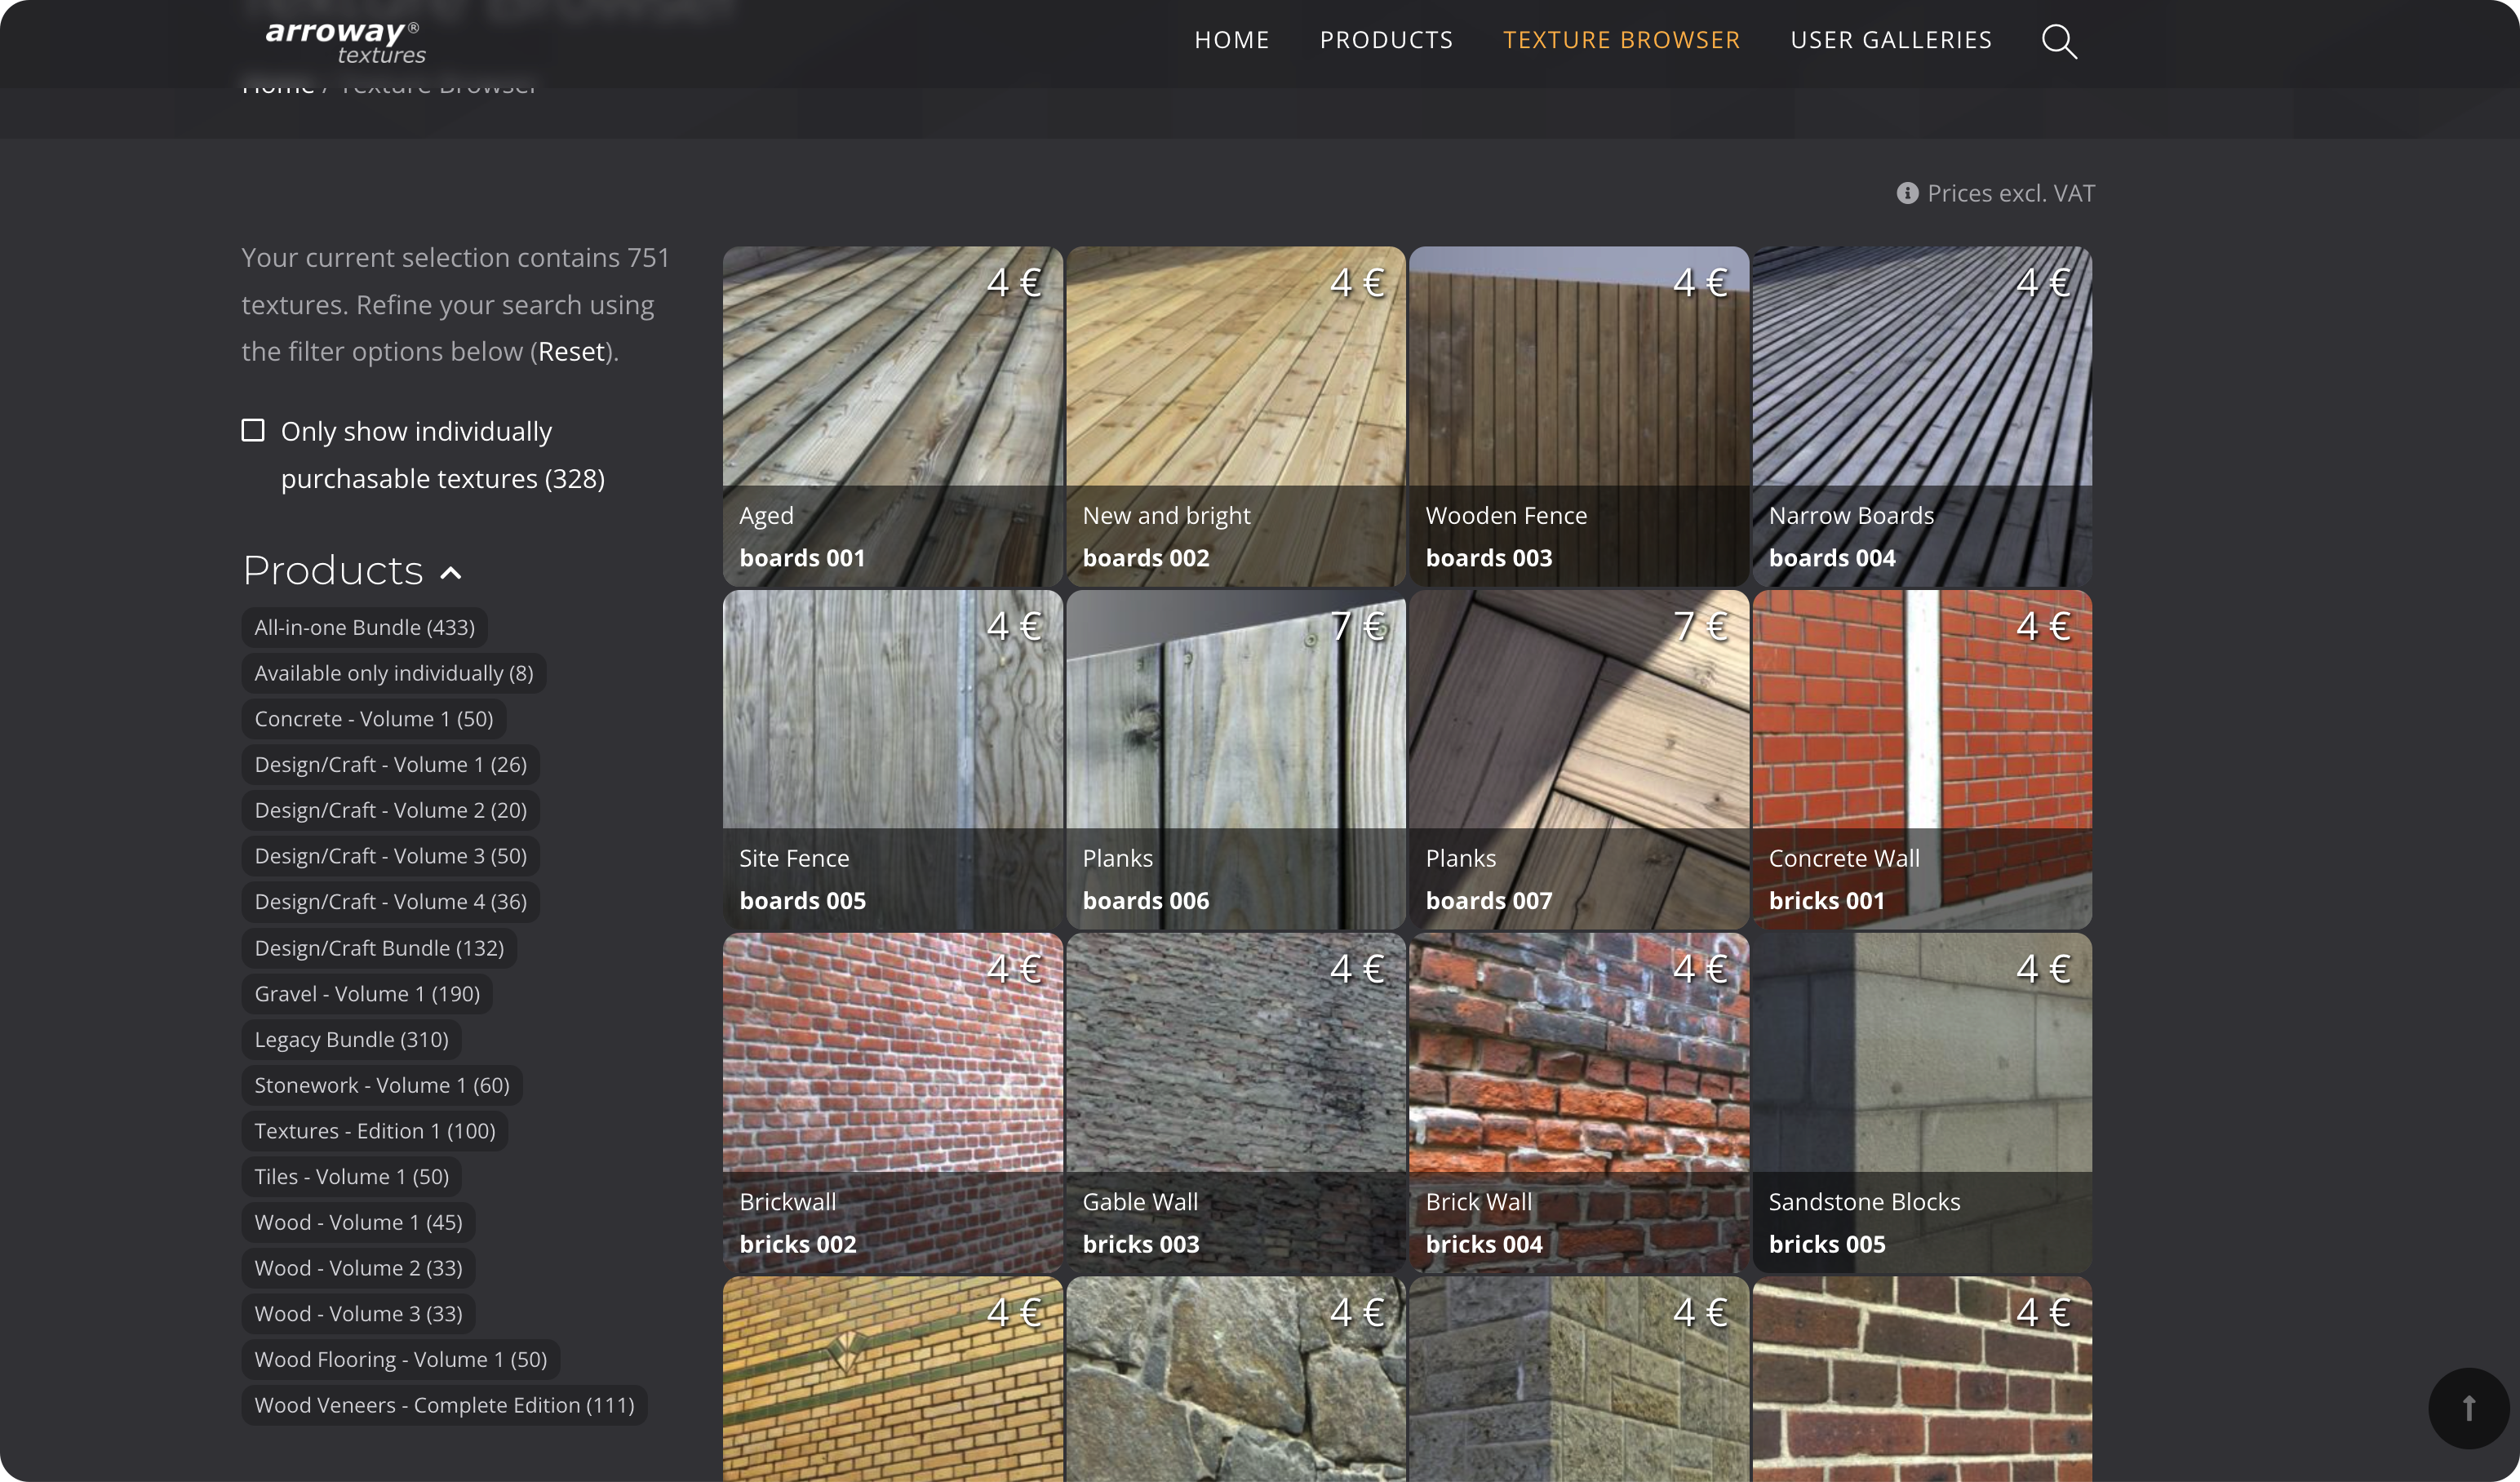2520x1482 pixels.
Task: Filter by Concrete - Volume 1 (50)
Action: tap(374, 719)
